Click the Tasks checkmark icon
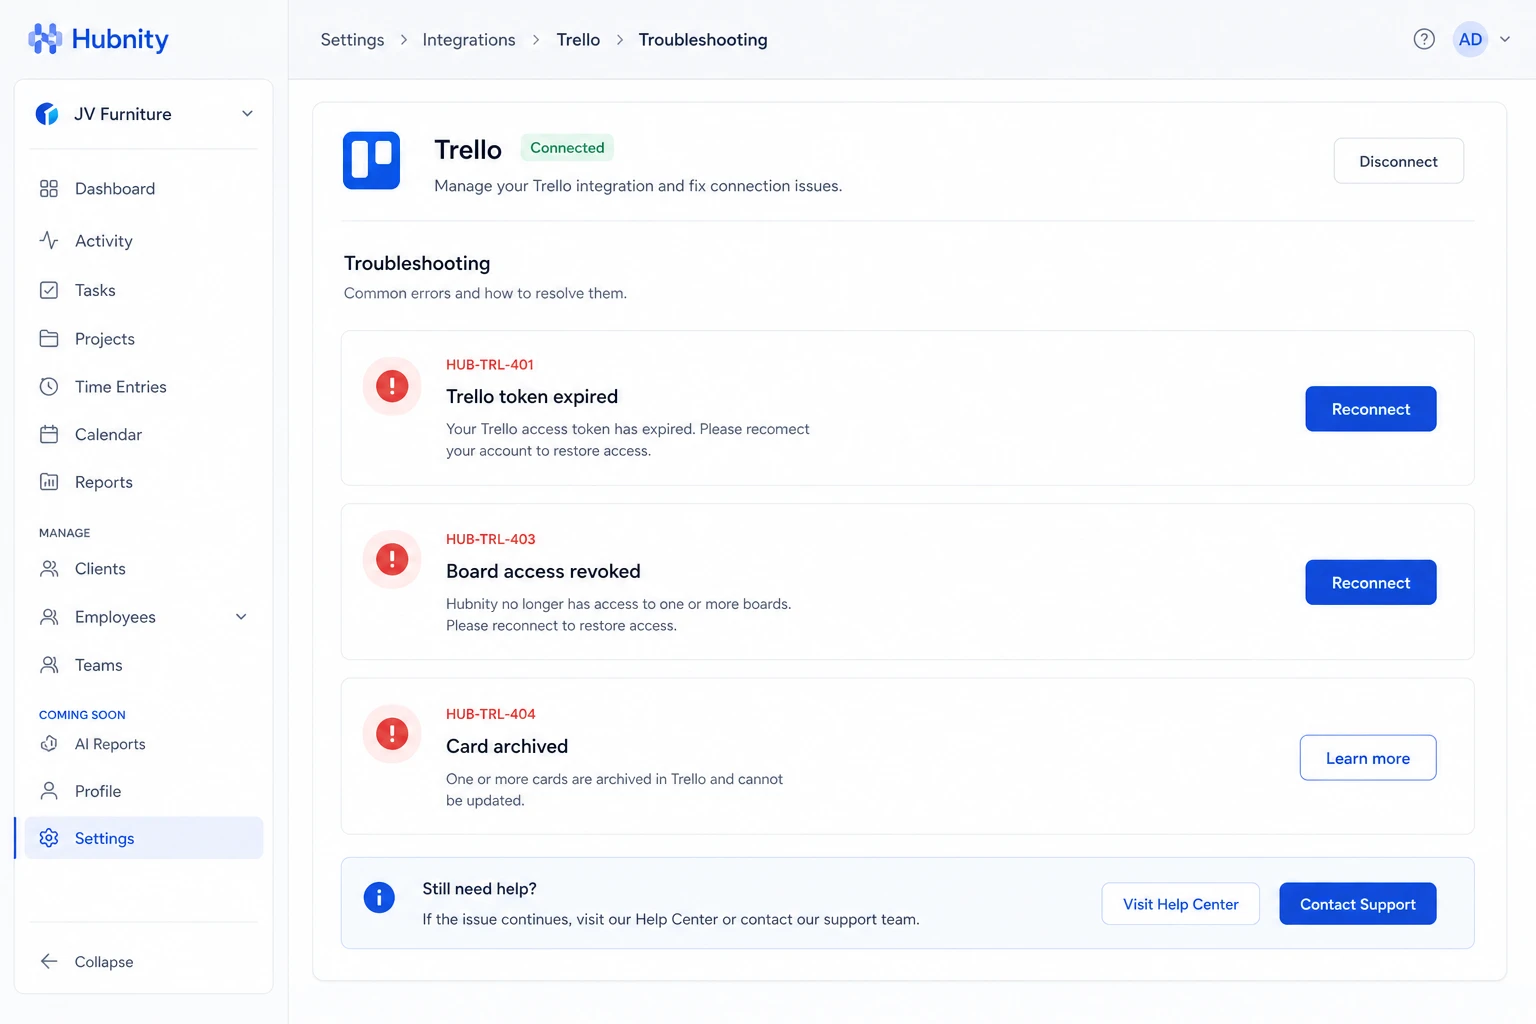Image resolution: width=1536 pixels, height=1024 pixels. pos(49,290)
